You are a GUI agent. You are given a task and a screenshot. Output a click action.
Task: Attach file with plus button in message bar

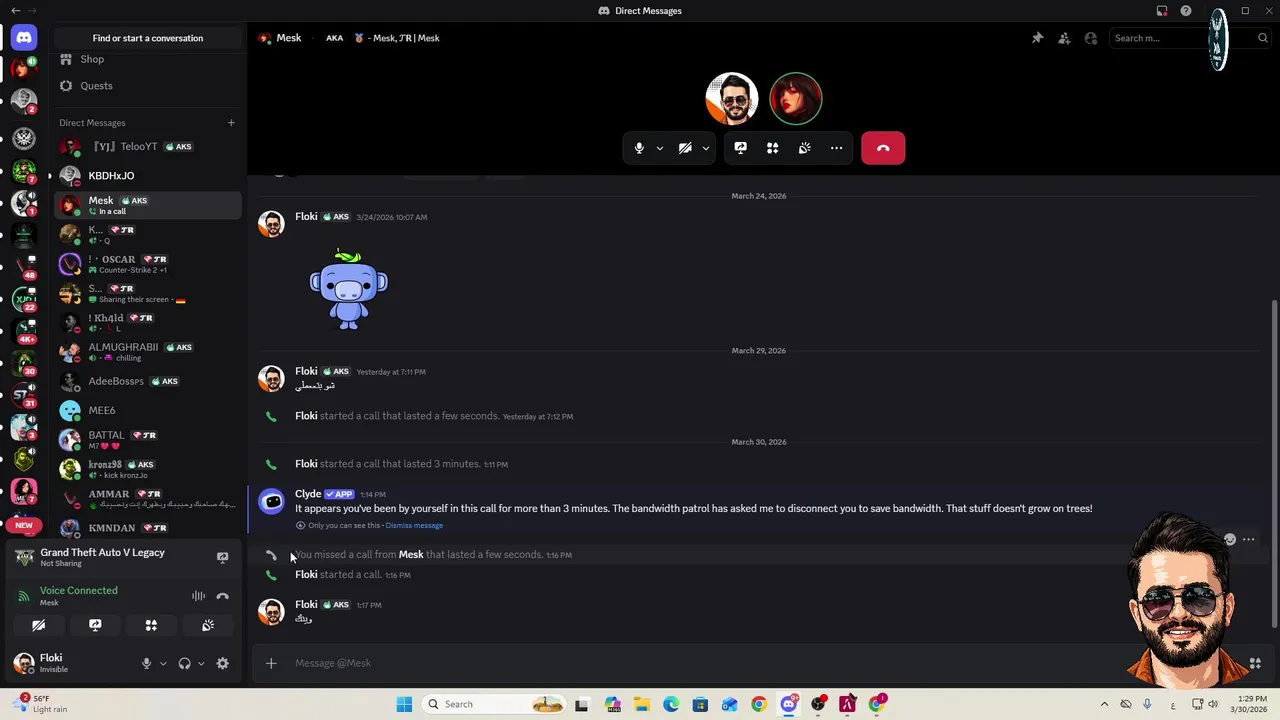click(271, 663)
